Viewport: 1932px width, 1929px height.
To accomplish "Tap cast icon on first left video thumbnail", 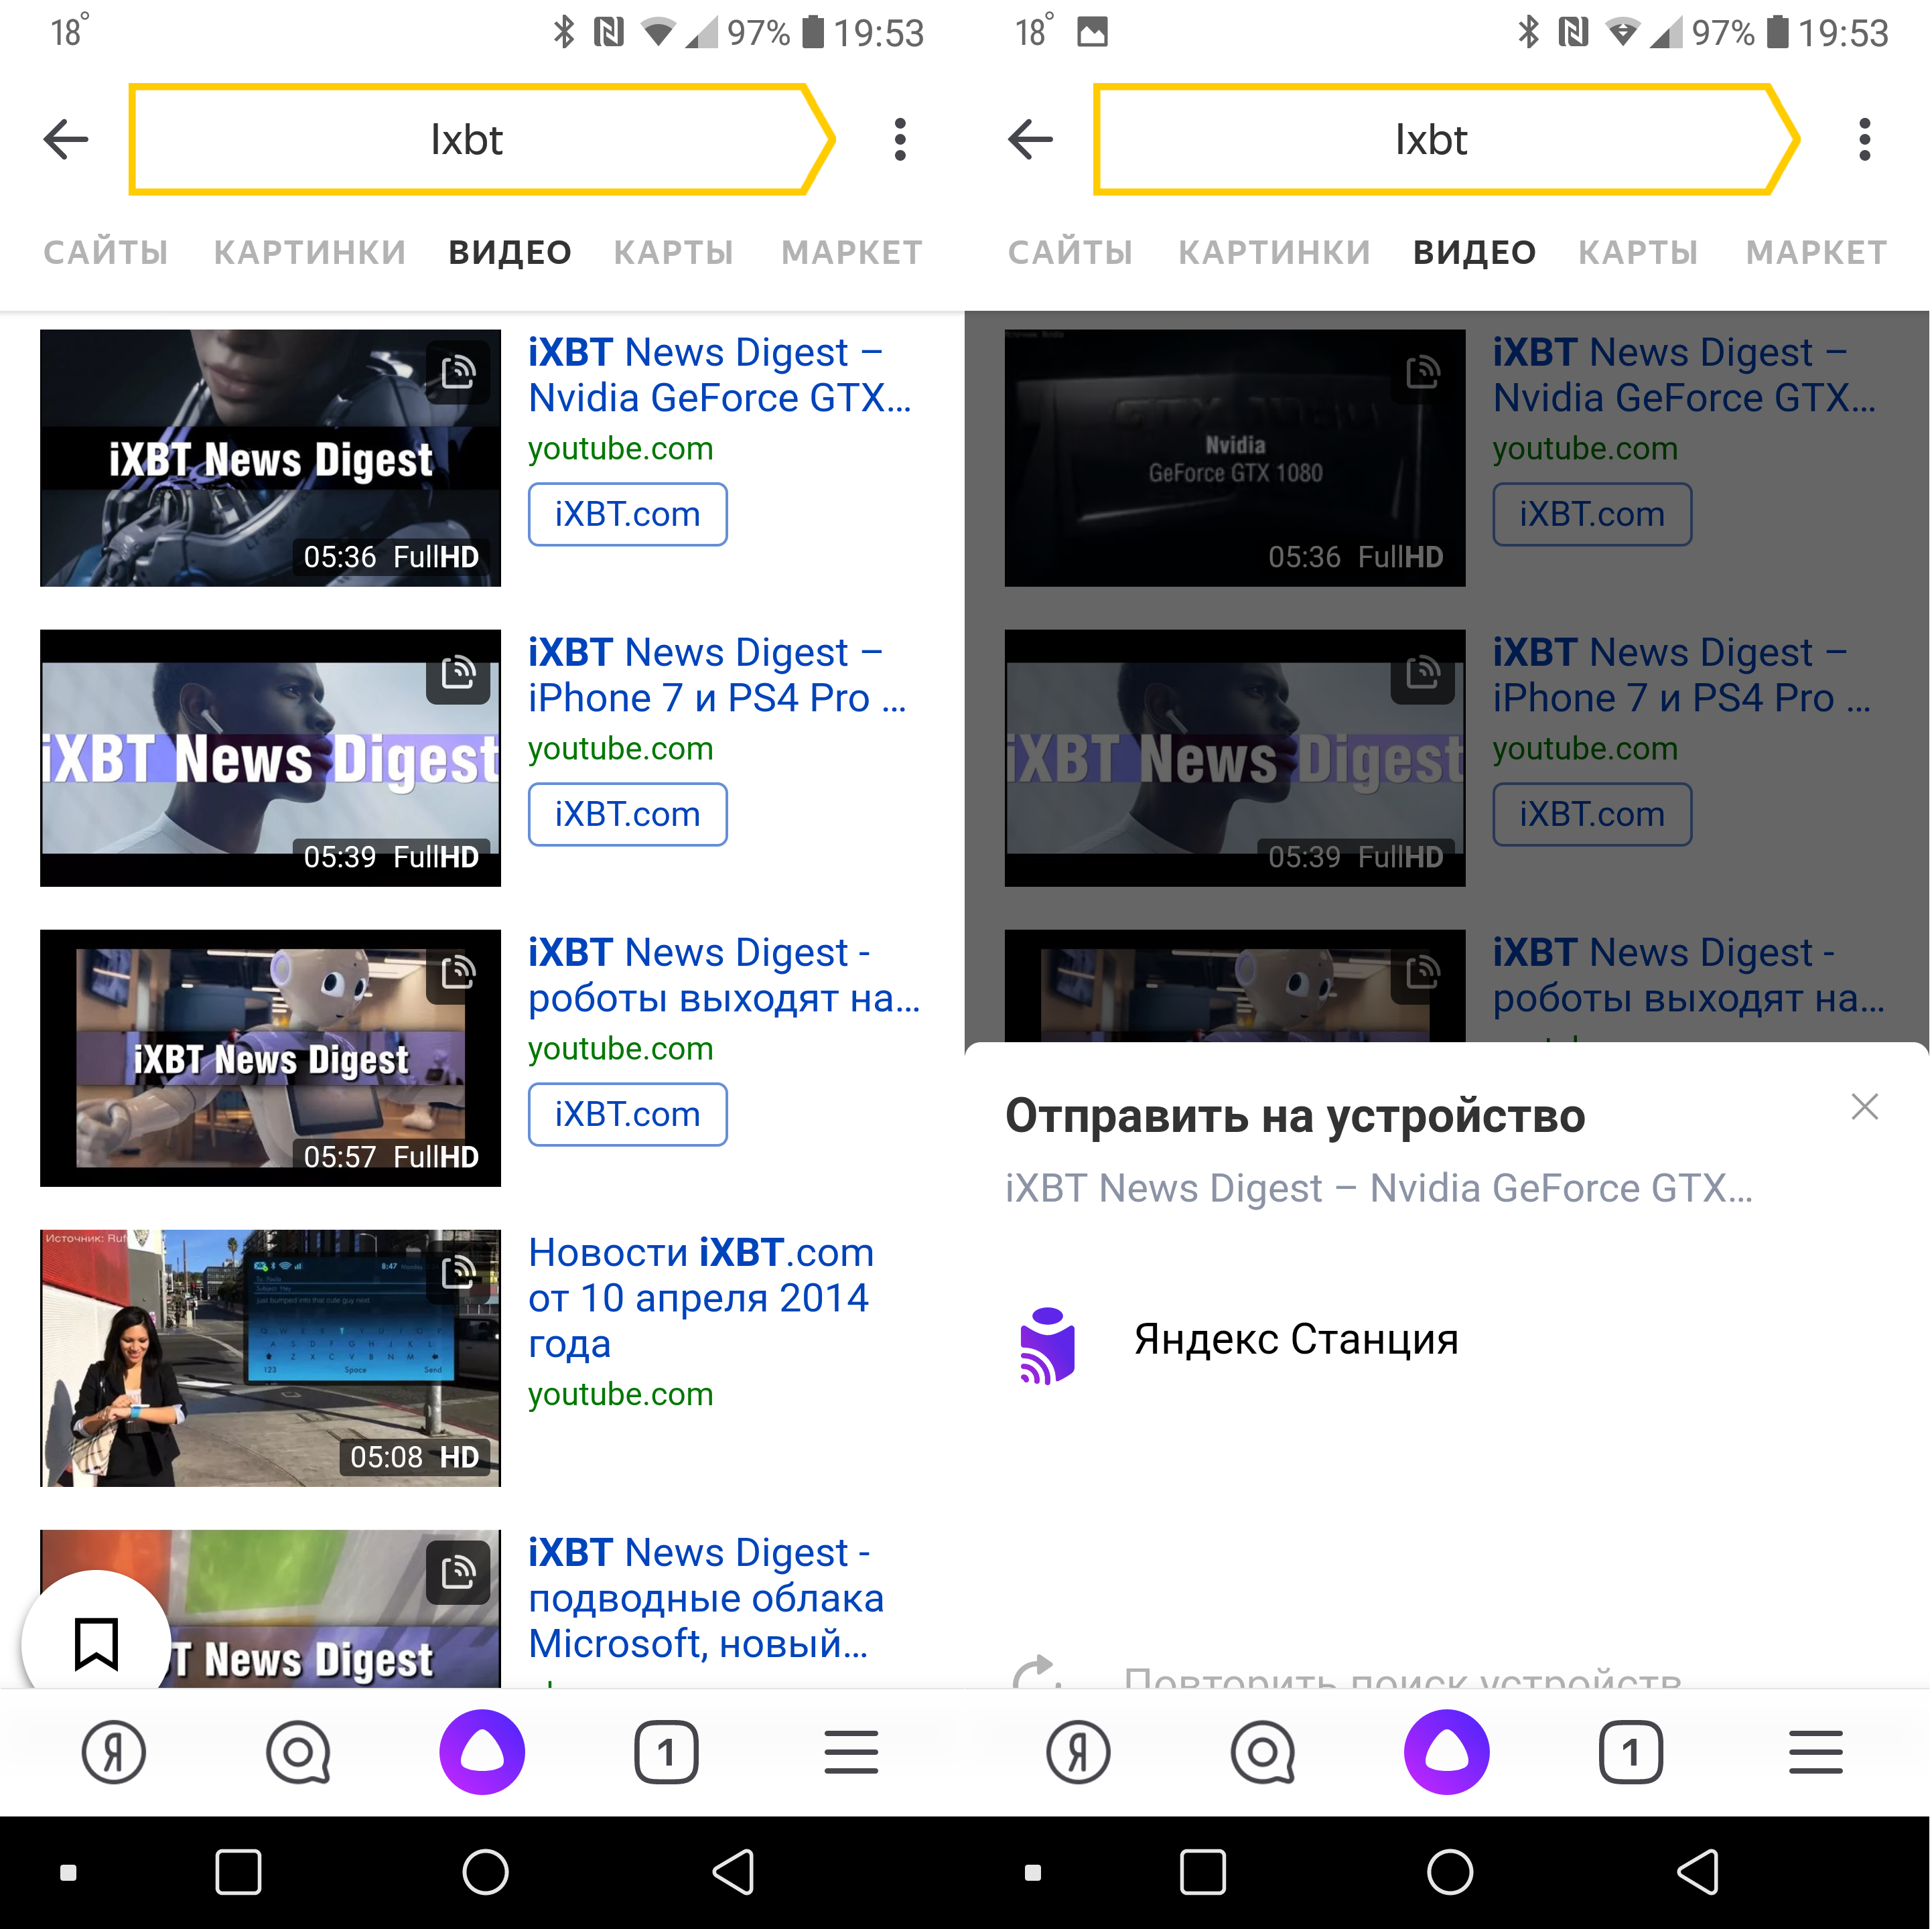I will (x=458, y=372).
